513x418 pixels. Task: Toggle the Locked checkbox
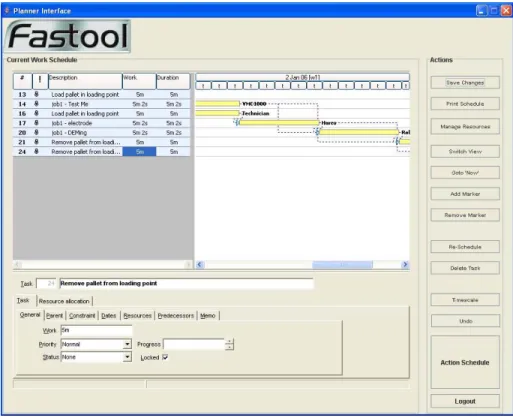(x=165, y=357)
